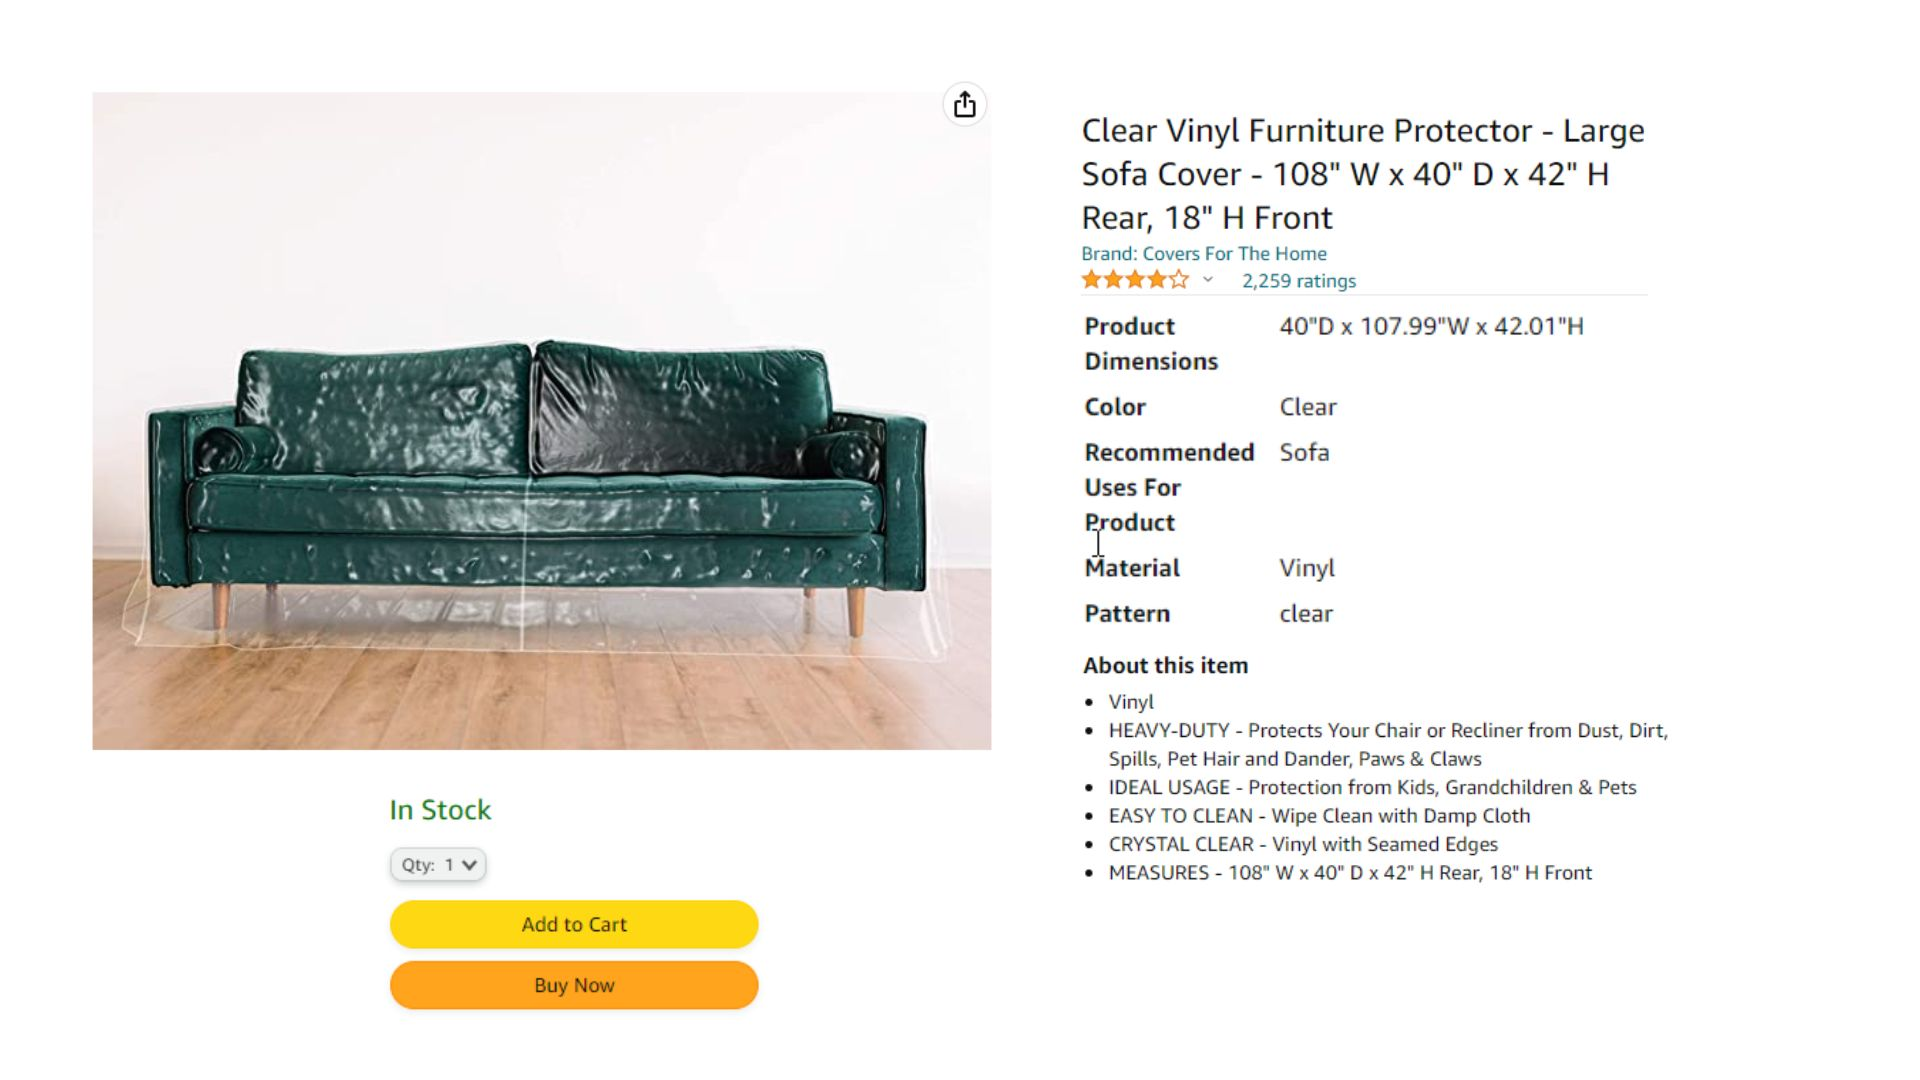Expand the Qty quantity dropdown
1920x1080 pixels.
point(438,865)
